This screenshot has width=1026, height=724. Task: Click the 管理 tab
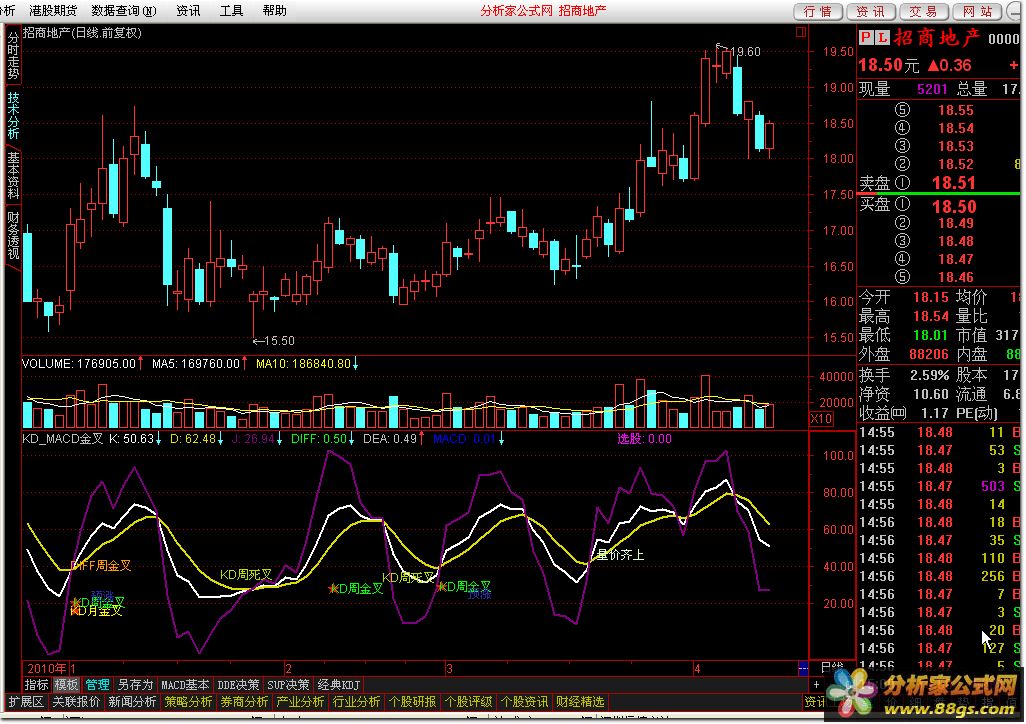coord(97,685)
